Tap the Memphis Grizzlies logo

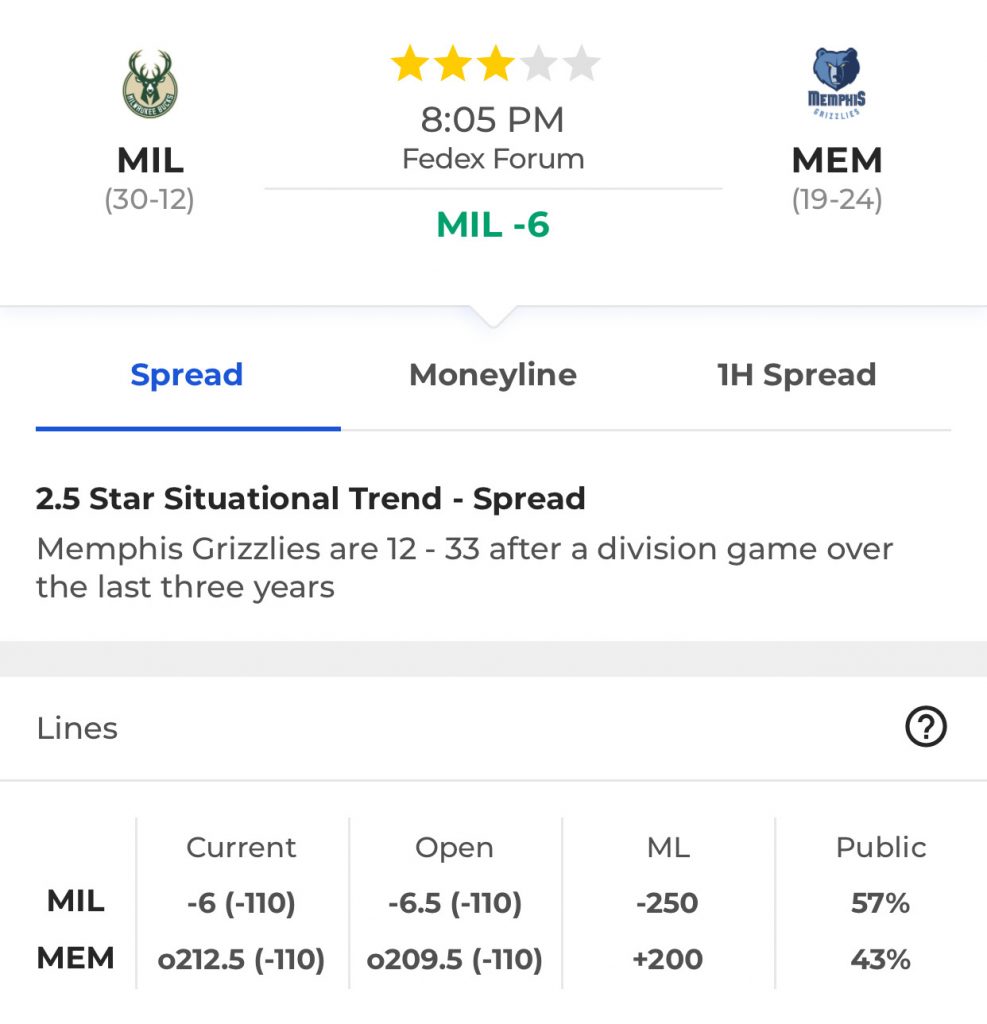tap(837, 83)
